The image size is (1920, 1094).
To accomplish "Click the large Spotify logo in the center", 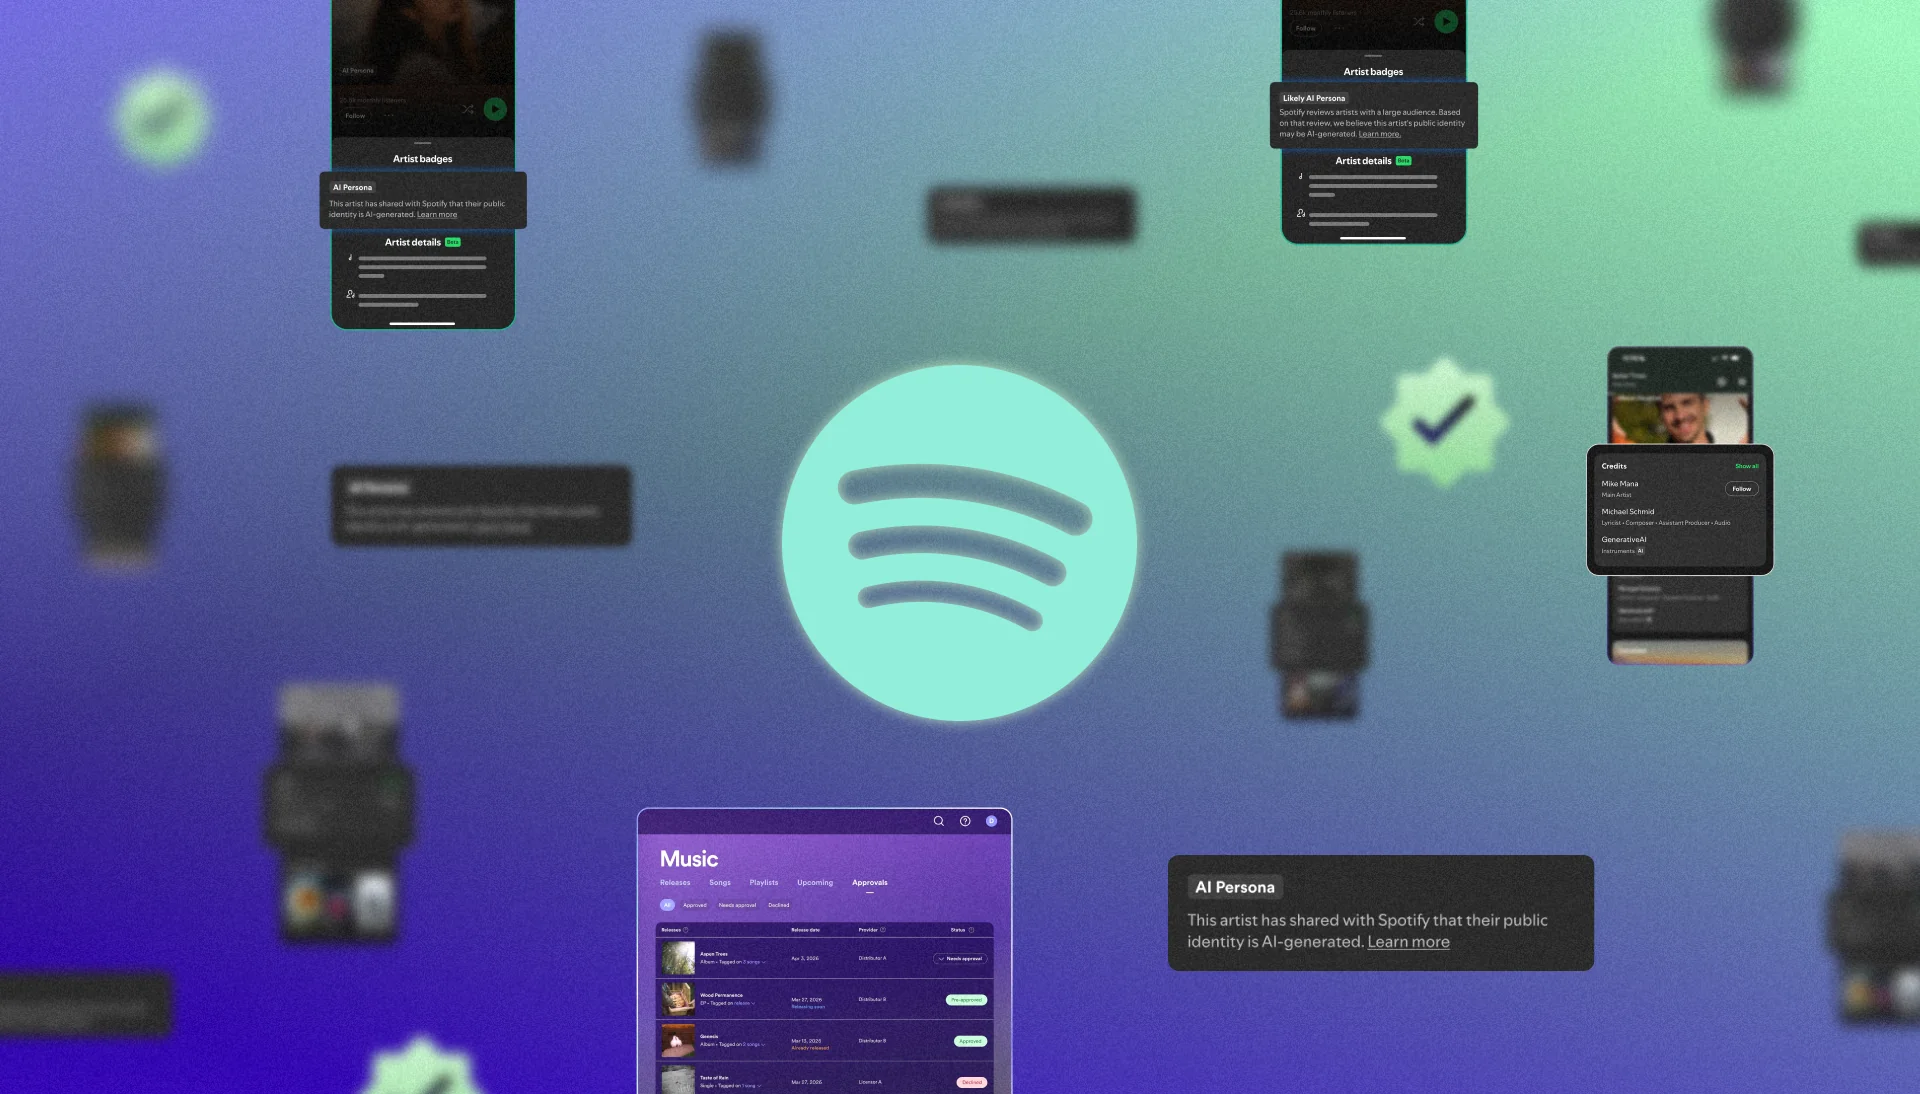I will tap(959, 542).
